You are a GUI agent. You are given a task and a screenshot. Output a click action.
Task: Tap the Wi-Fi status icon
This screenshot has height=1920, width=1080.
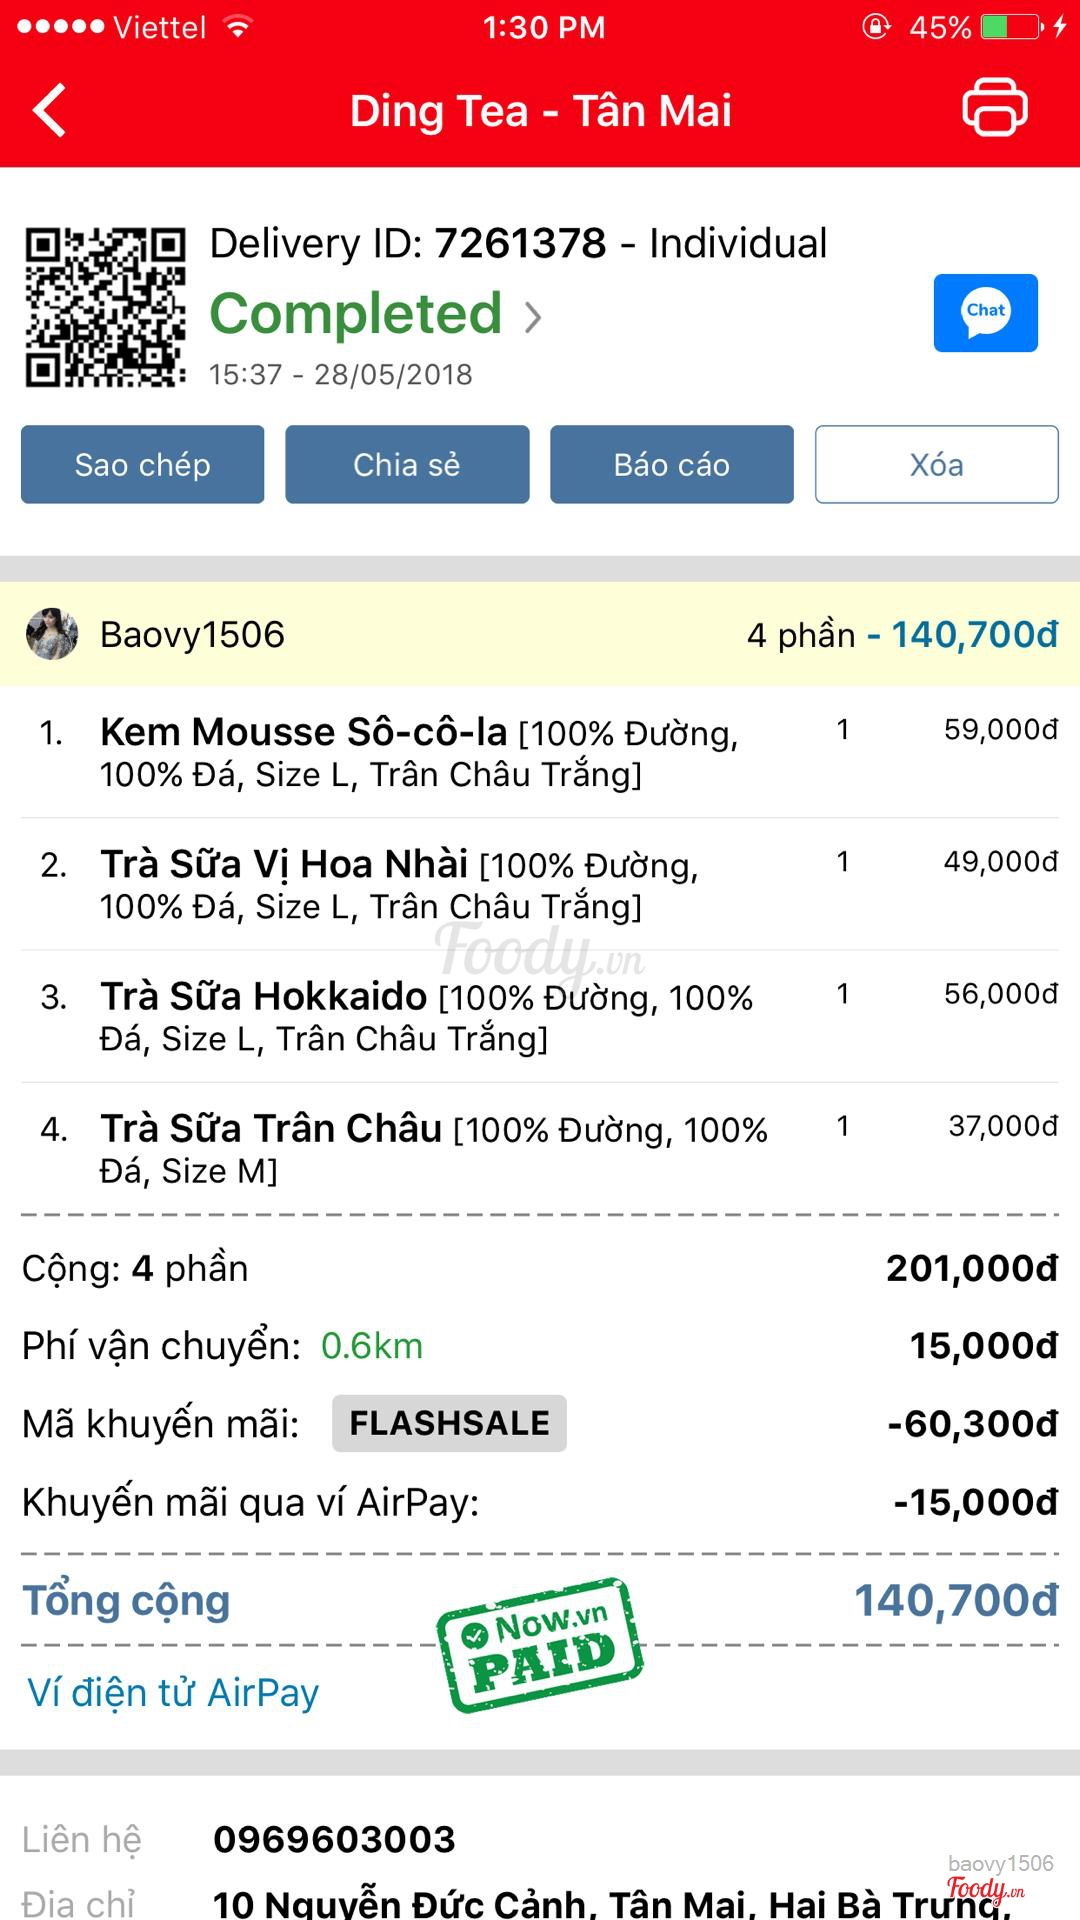(238, 27)
